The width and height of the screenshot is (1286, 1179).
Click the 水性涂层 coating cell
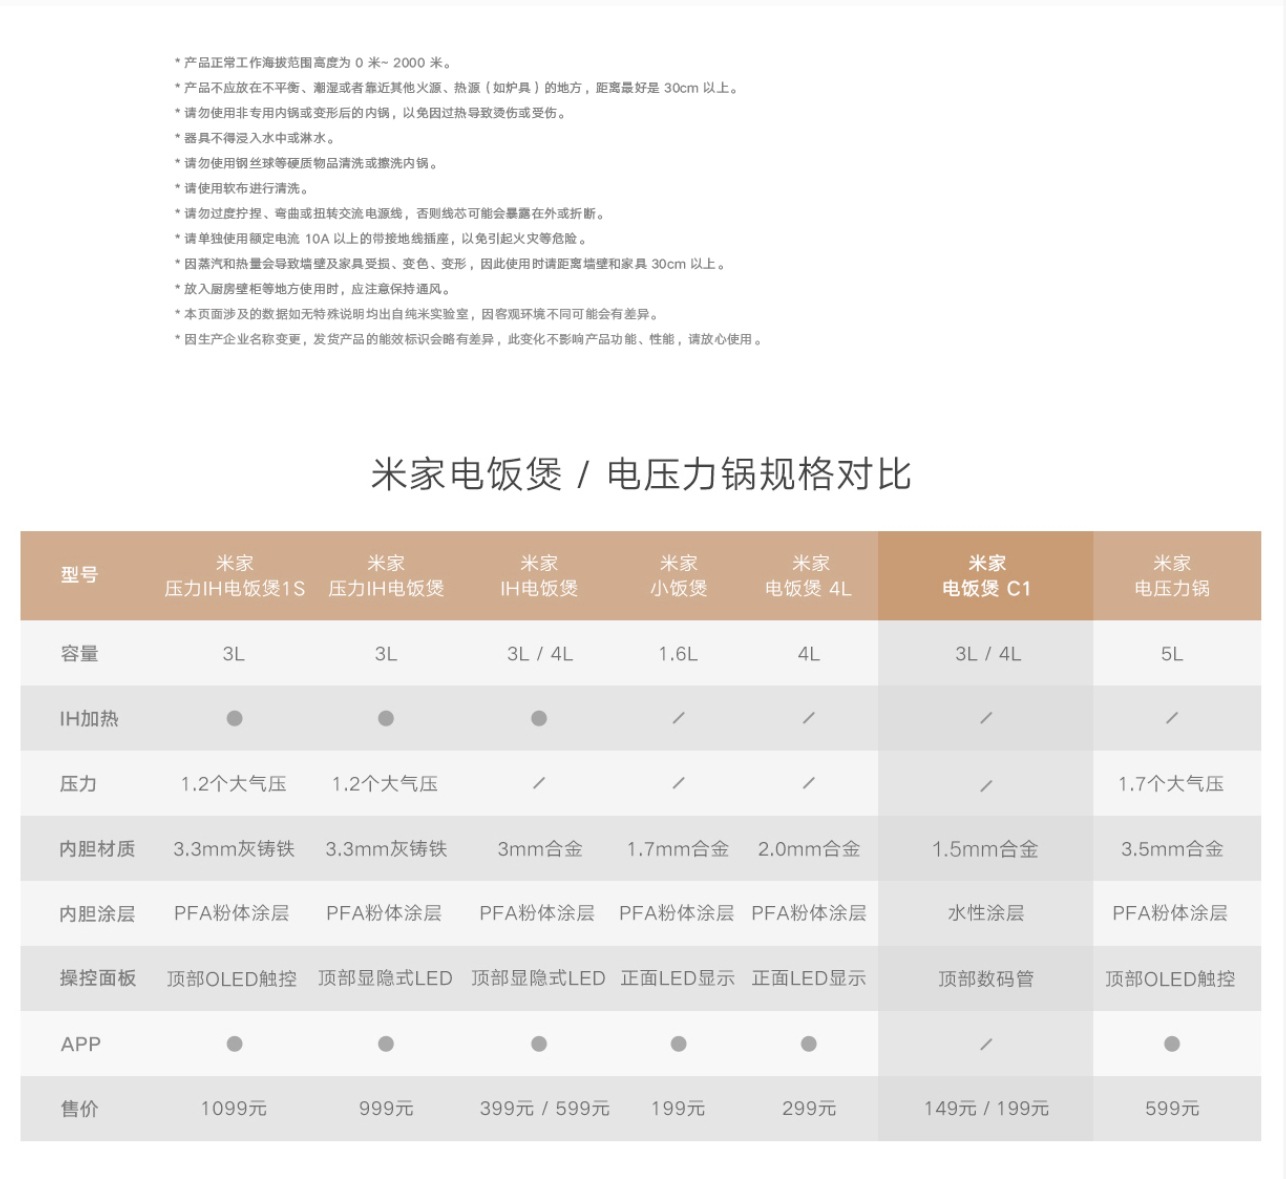click(x=986, y=913)
